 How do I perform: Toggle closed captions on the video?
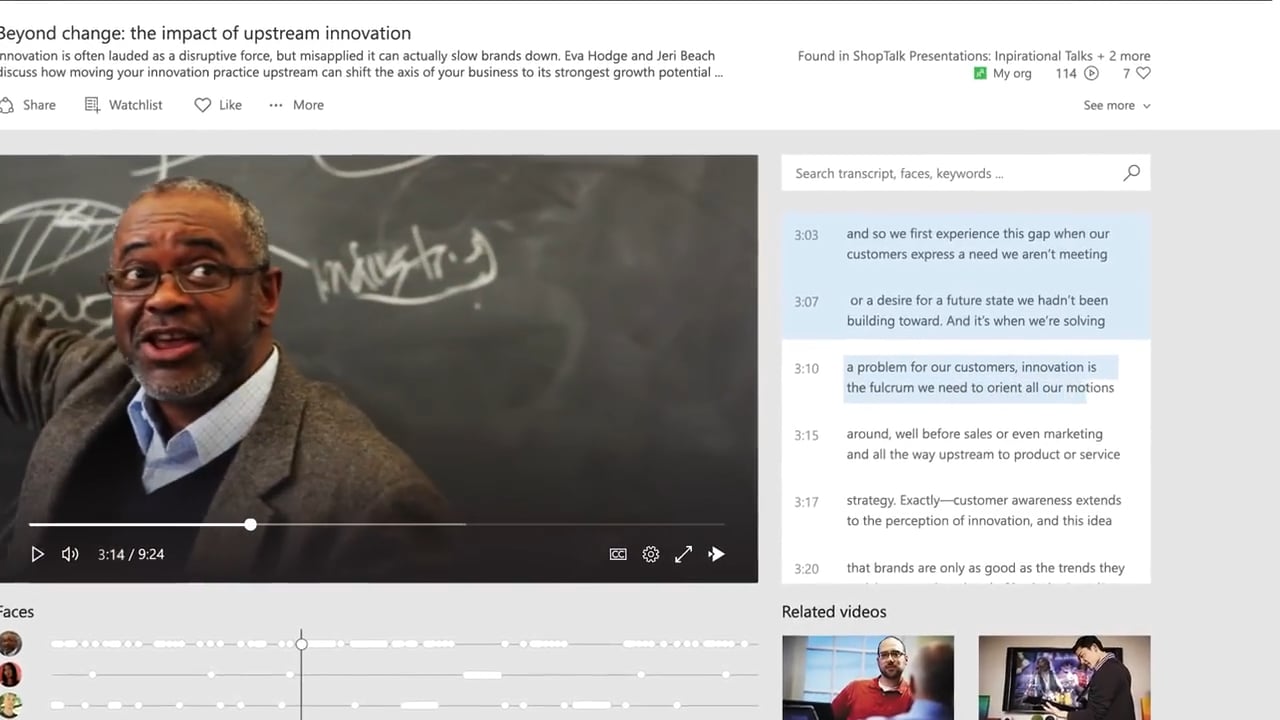pos(618,554)
